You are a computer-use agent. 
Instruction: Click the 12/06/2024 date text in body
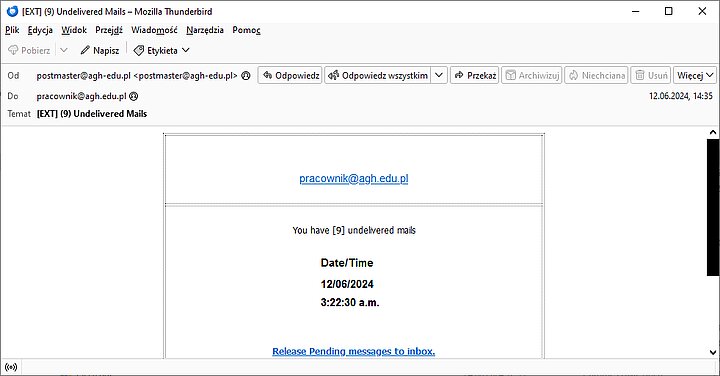pos(347,284)
